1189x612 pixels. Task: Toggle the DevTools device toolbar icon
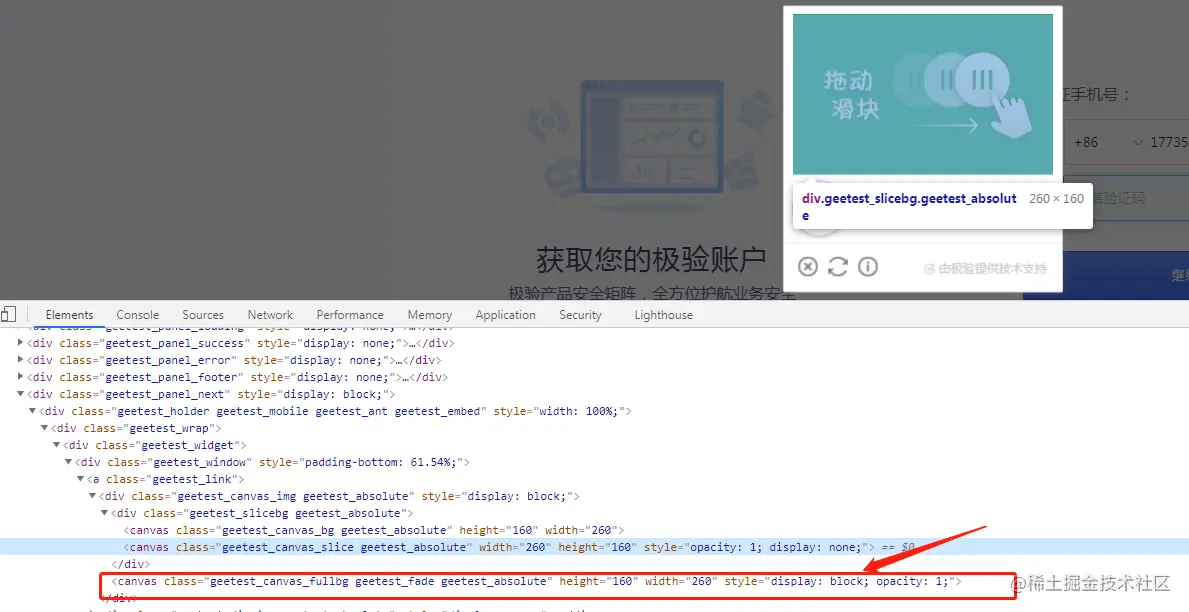coord(10,314)
